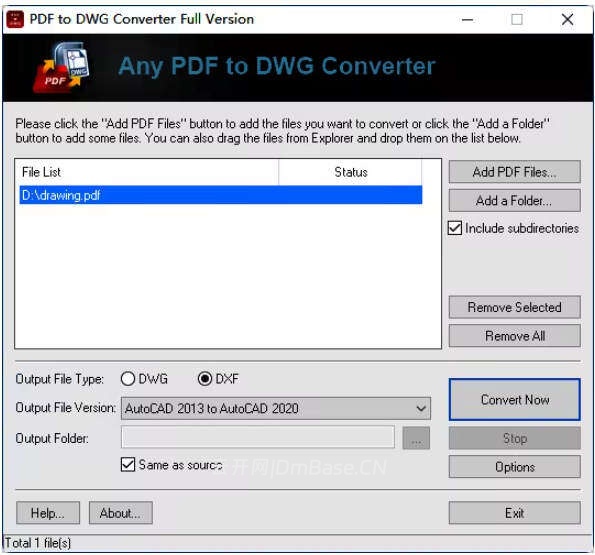Start conversion with Convert Now
Viewport: 595px width, 555px height.
[x=515, y=399]
